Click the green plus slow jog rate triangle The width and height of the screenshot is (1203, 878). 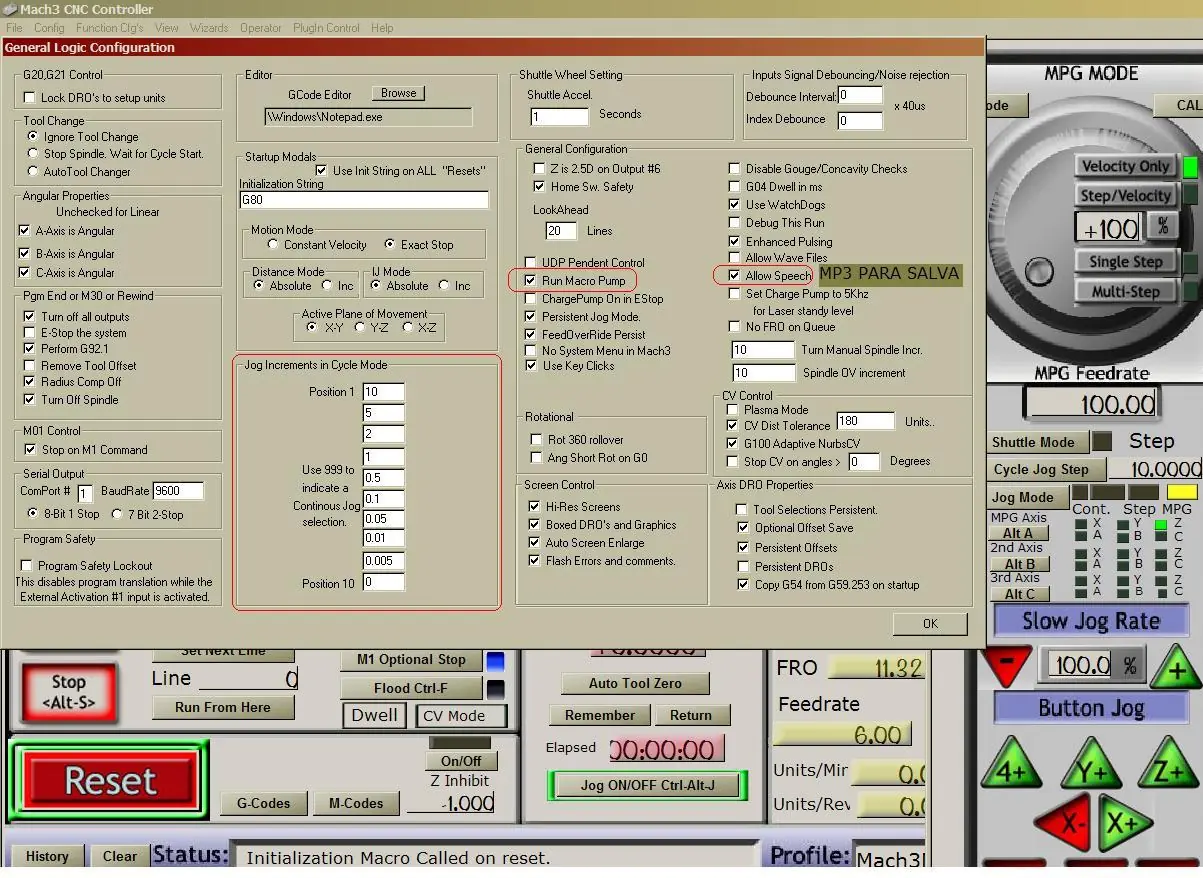point(1175,668)
